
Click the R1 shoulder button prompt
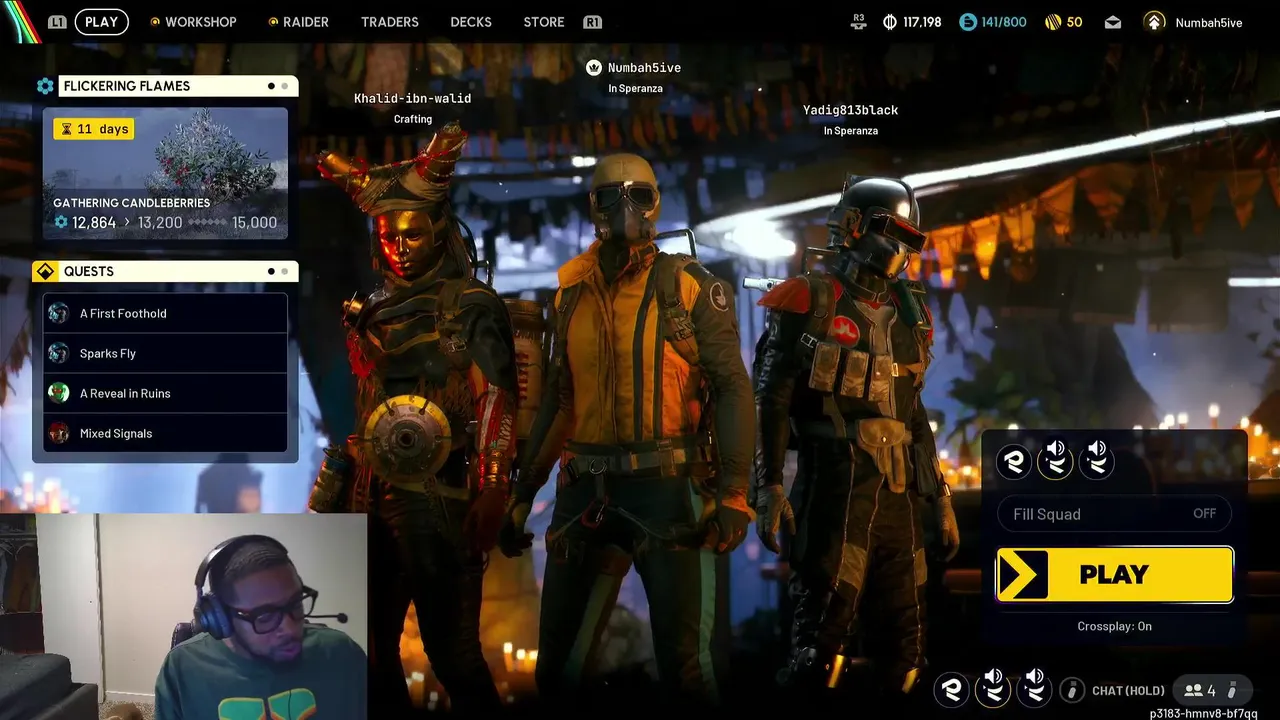[x=592, y=22]
